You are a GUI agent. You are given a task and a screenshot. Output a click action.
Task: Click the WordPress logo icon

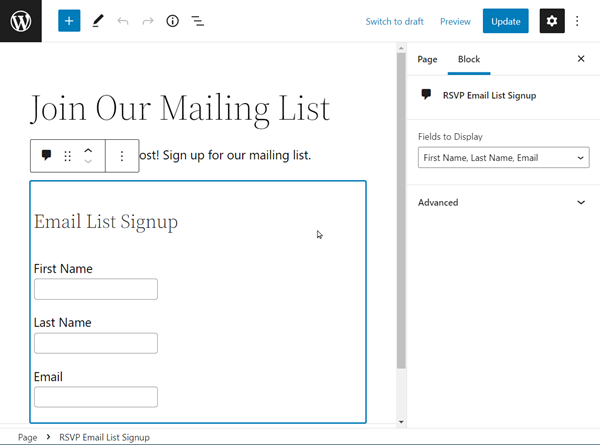point(21,21)
